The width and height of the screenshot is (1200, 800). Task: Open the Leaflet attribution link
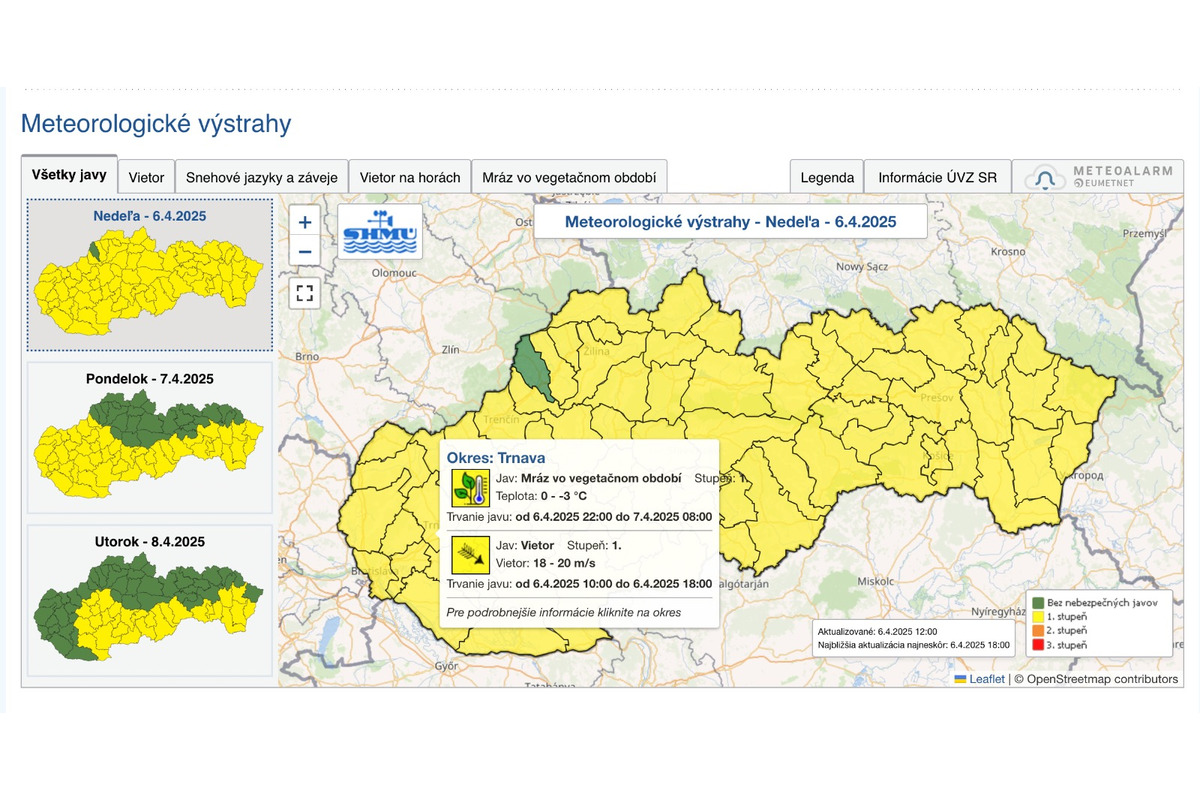[x=987, y=679]
